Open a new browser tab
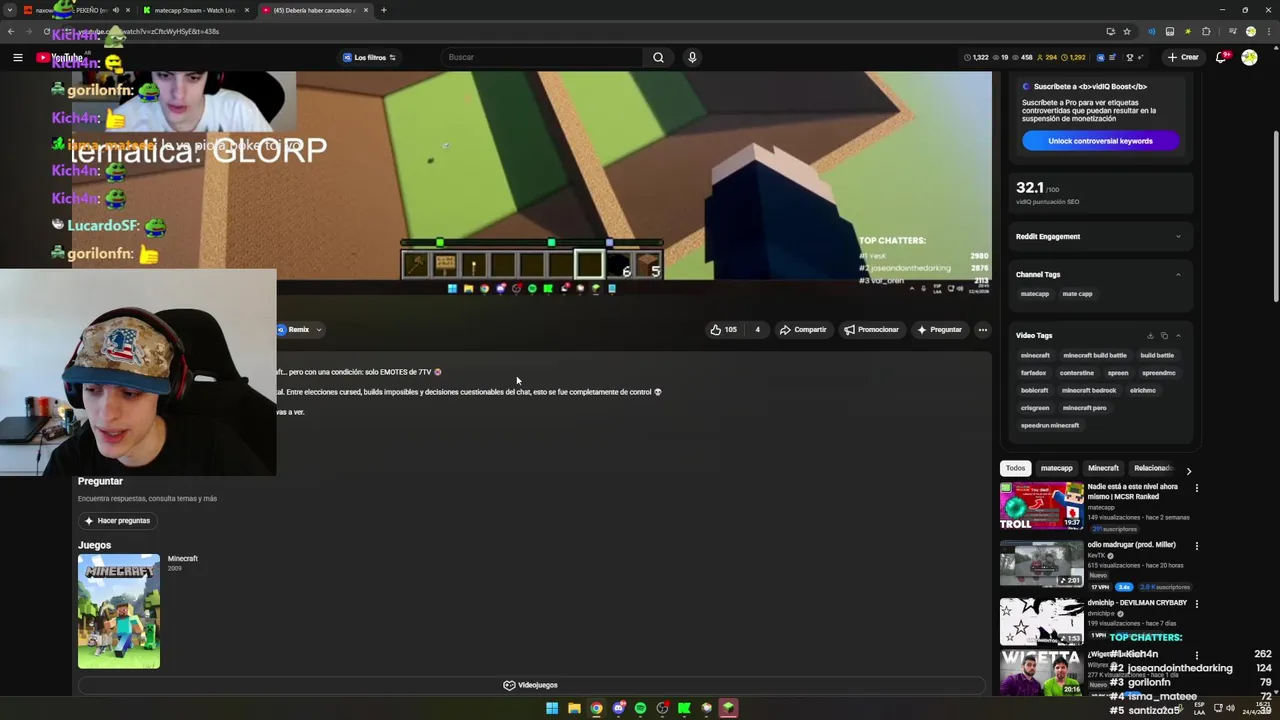Viewport: 1280px width, 720px height. pyautogui.click(x=383, y=10)
